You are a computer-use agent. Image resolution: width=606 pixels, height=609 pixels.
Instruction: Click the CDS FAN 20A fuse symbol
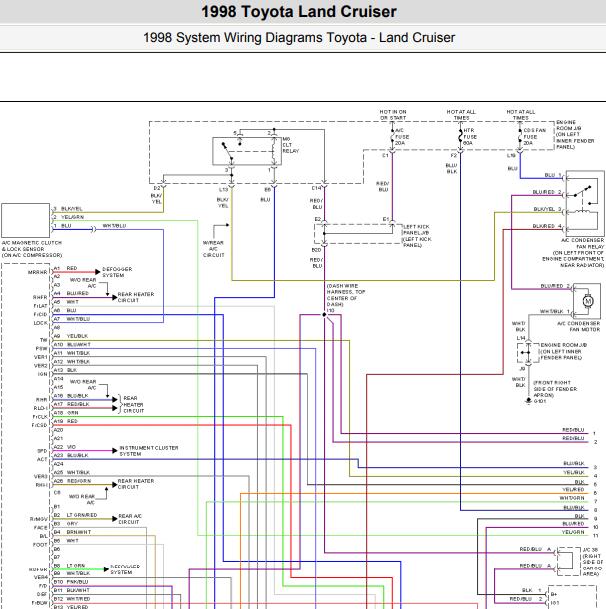tap(520, 137)
